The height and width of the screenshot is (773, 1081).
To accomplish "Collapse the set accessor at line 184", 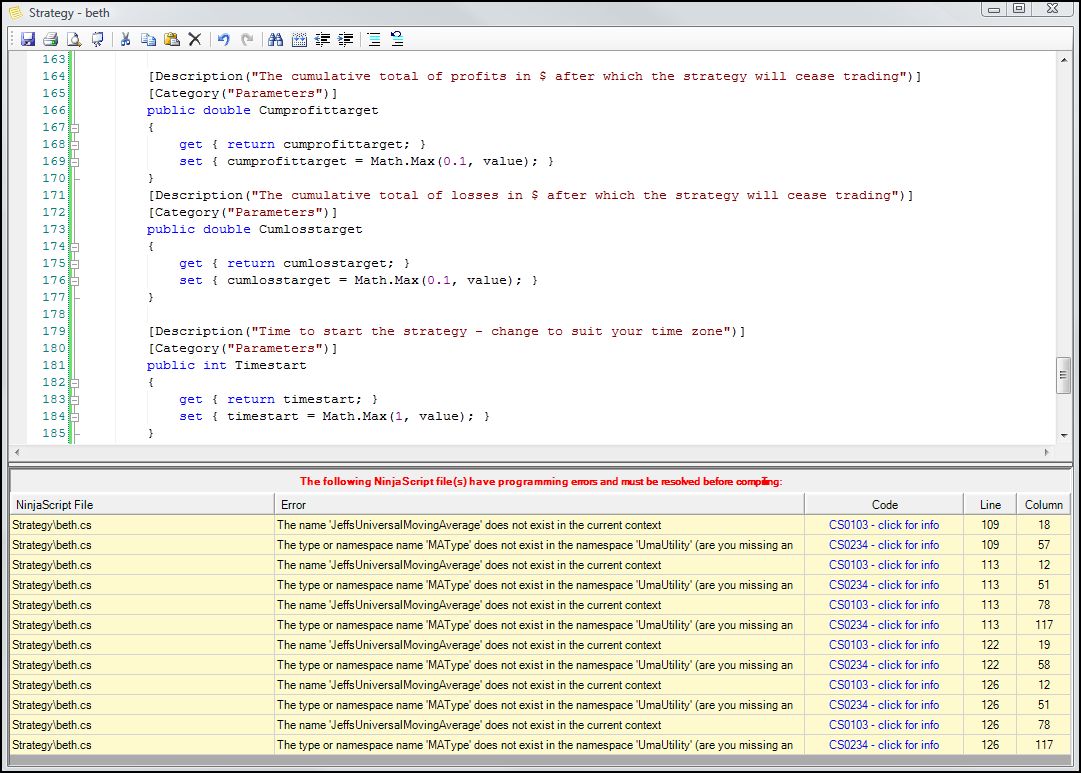I will coord(74,416).
